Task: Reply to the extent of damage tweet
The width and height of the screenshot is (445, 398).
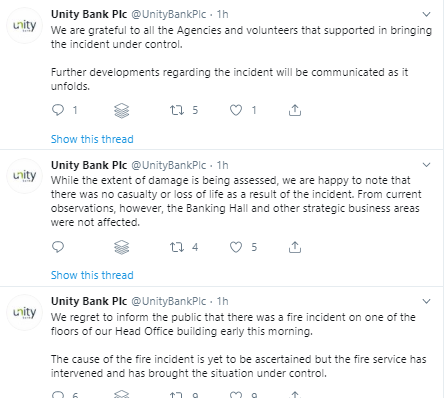Action: click(58, 247)
